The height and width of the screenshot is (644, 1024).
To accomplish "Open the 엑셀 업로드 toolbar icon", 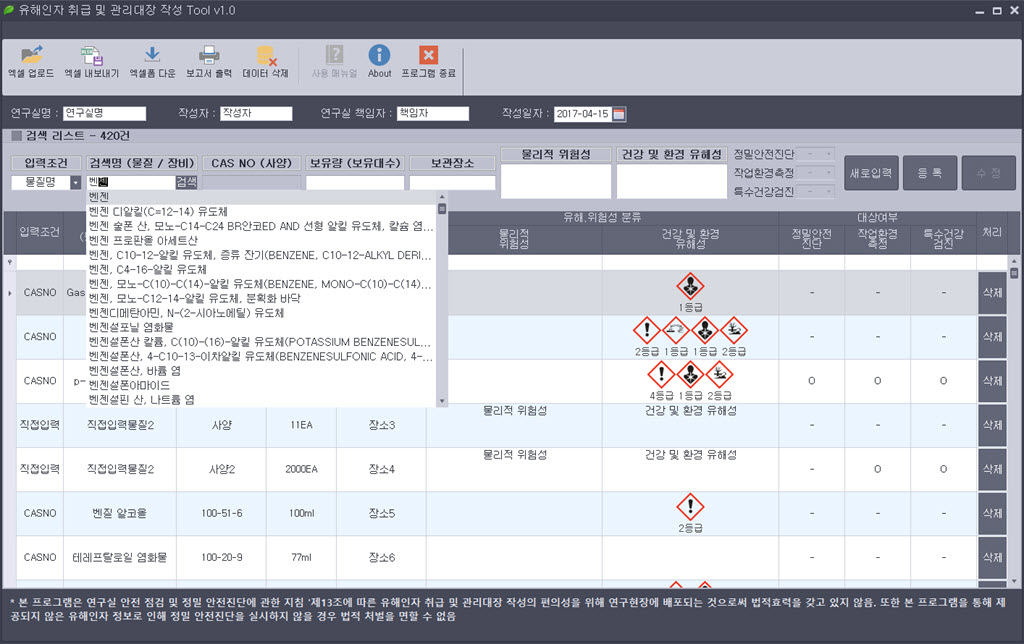I will pos(31,62).
